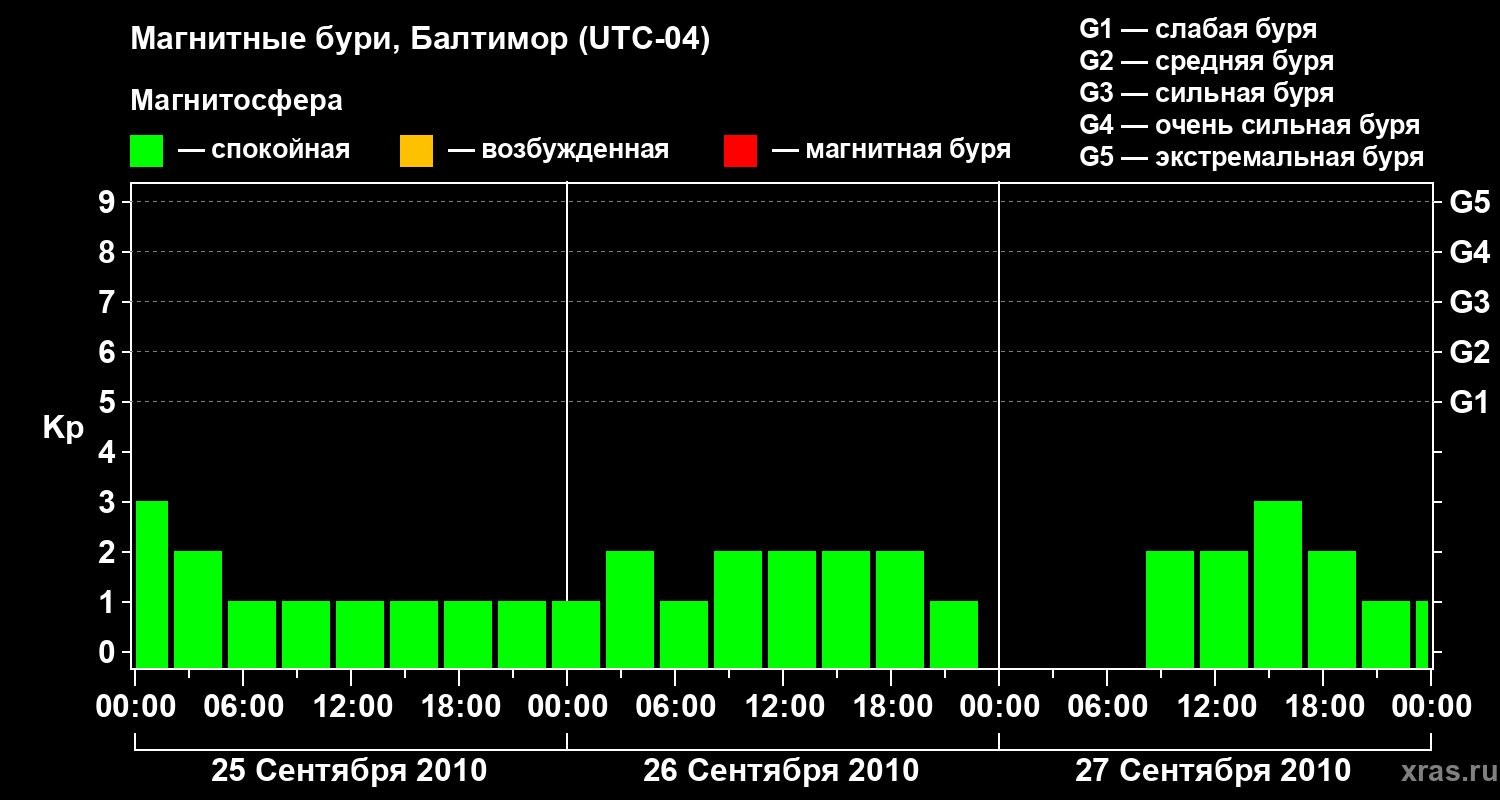Click the Kp 1 bar at 21:00 on 26 September
1500x800 pixels.
(954, 634)
